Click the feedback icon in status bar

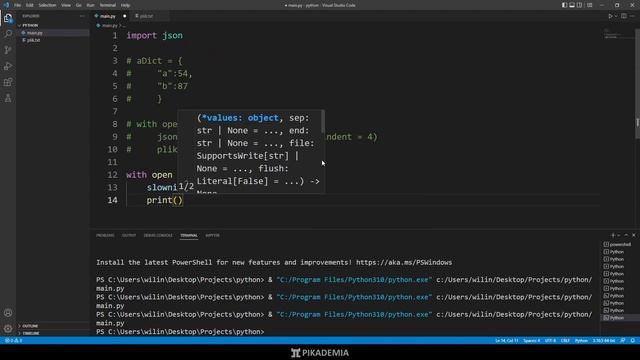coord(623,340)
